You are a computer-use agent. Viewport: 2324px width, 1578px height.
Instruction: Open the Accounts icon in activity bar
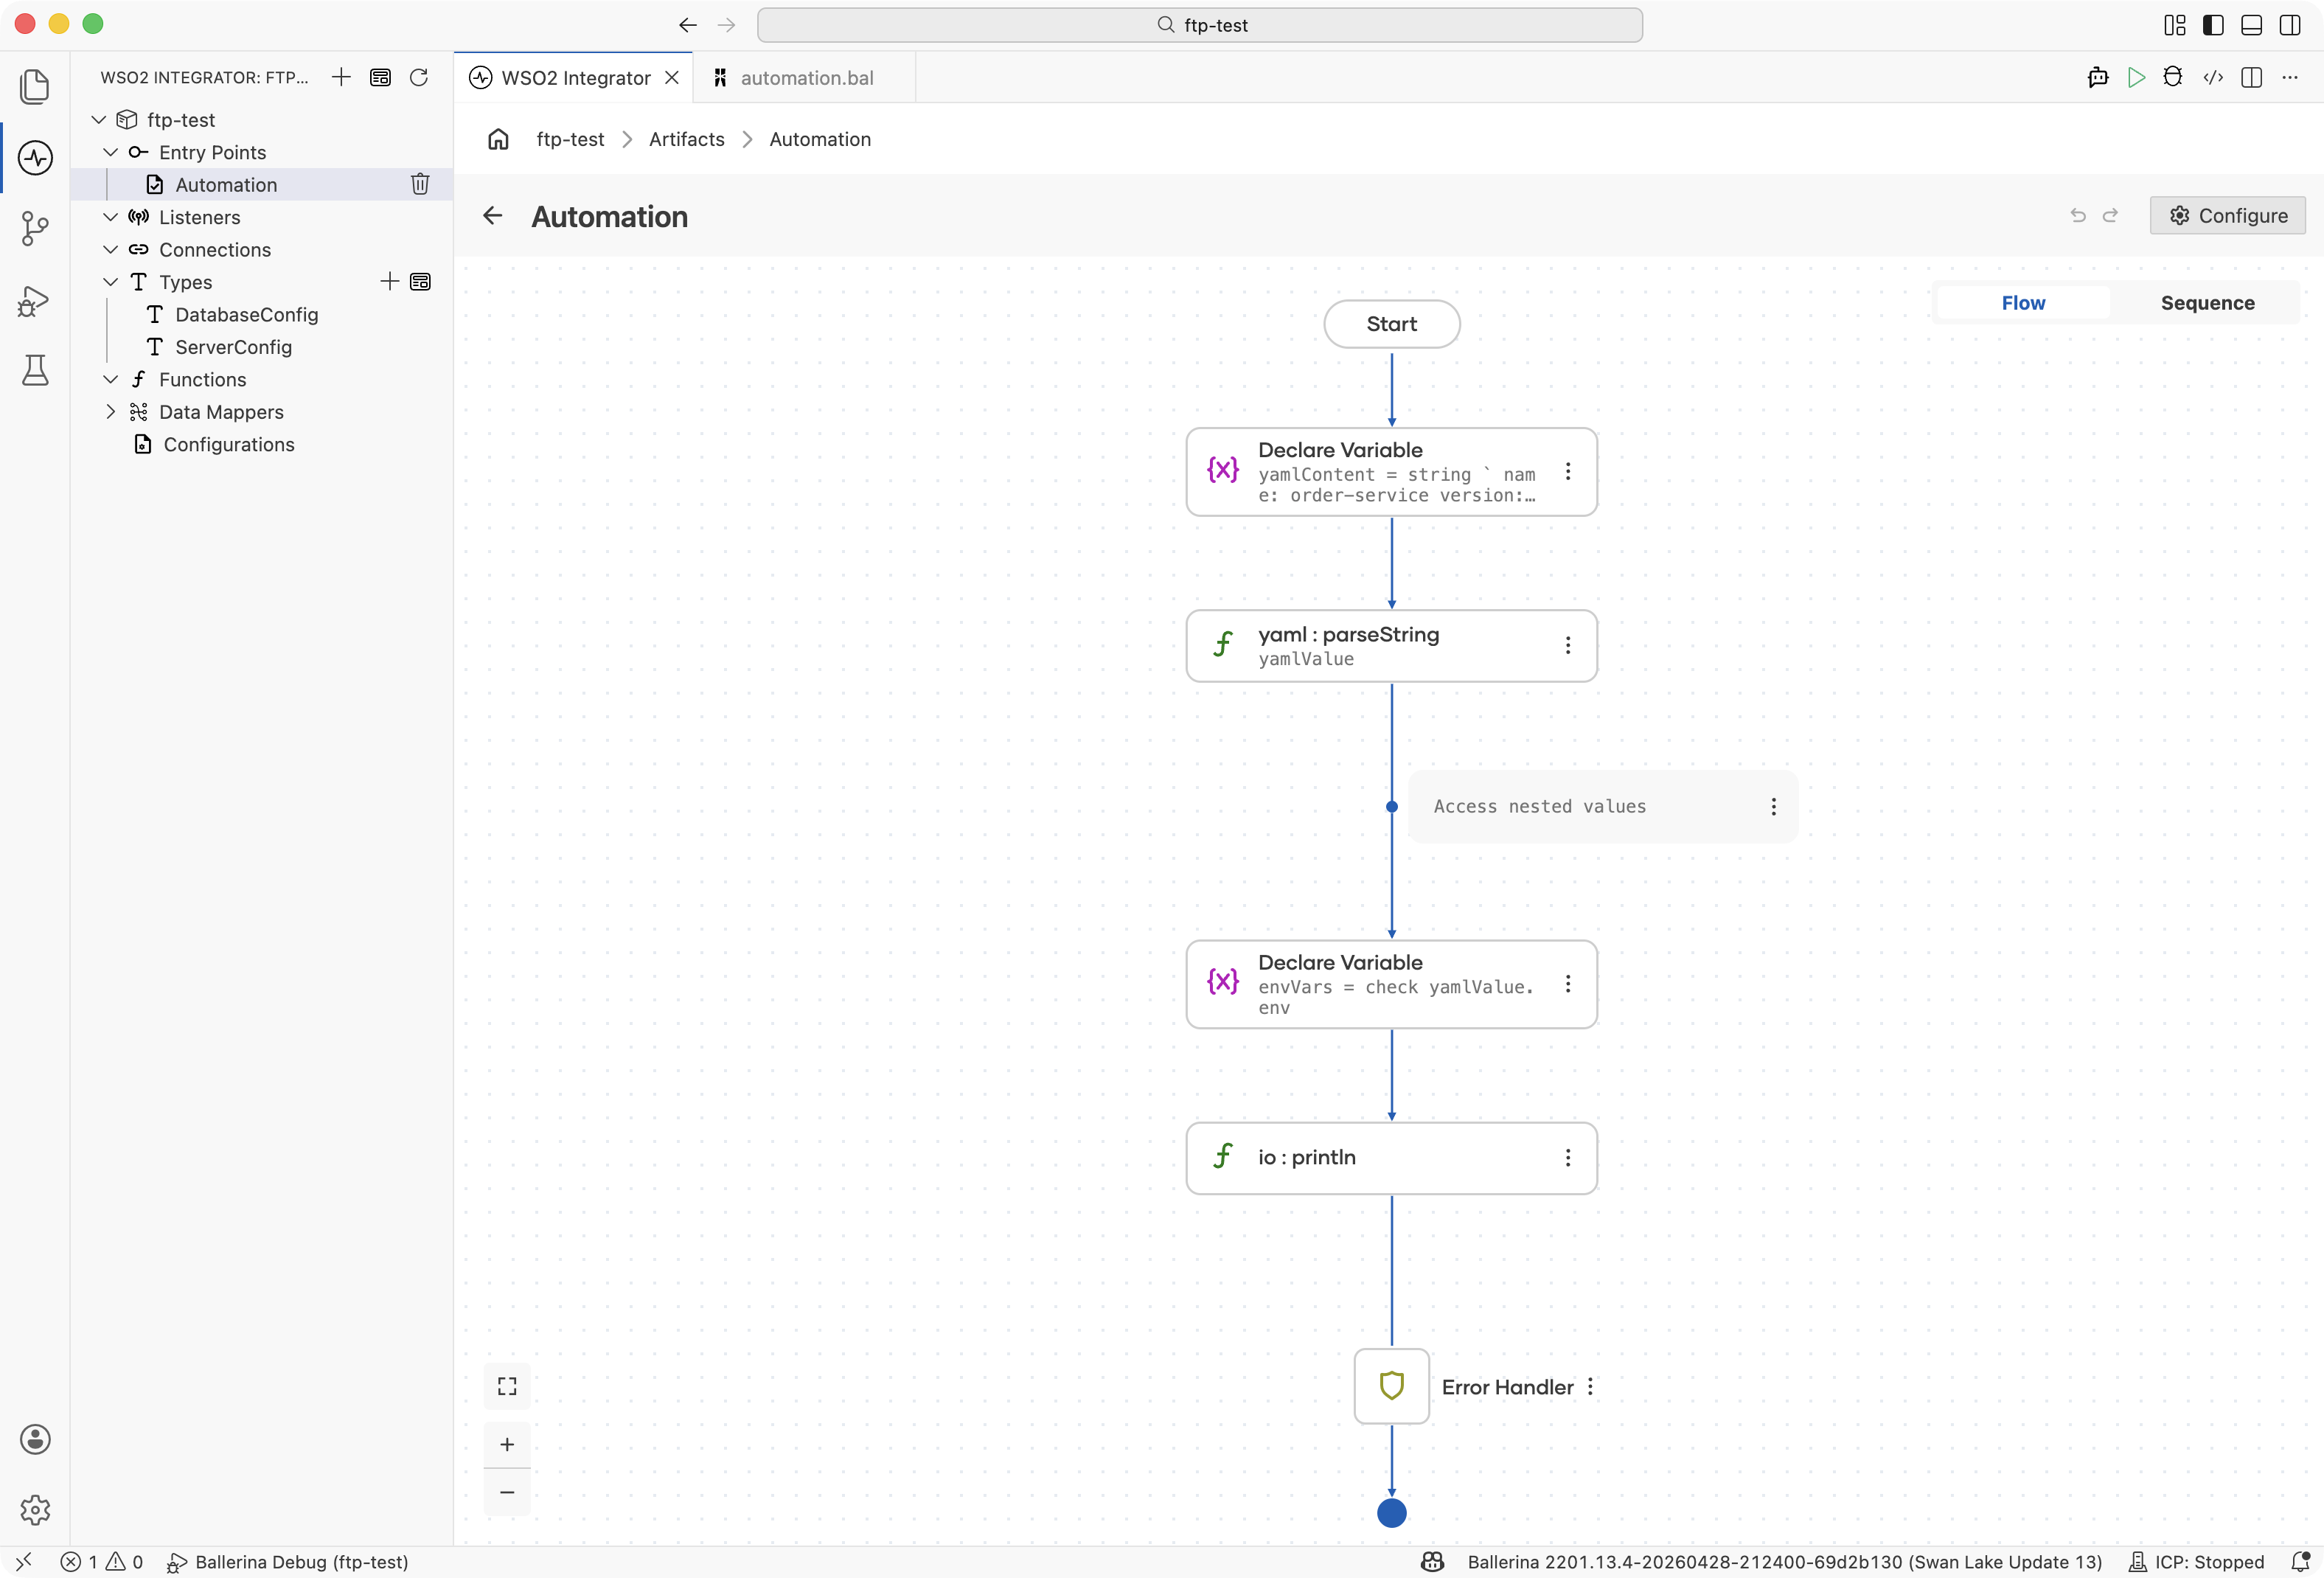pyautogui.click(x=35, y=1439)
